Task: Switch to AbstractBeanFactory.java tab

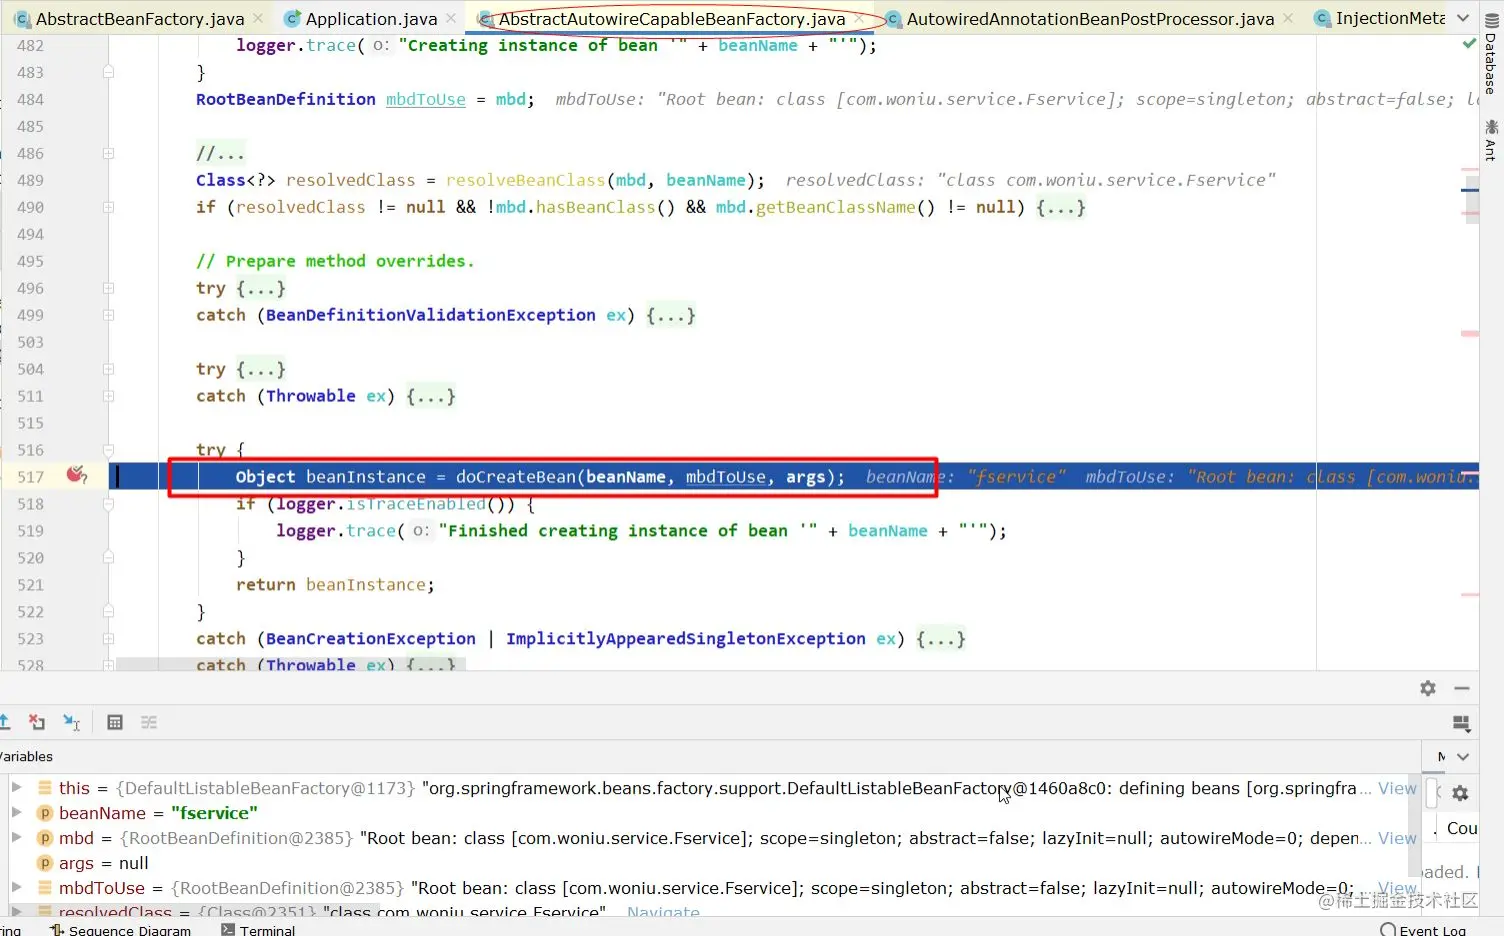Action: [x=140, y=18]
